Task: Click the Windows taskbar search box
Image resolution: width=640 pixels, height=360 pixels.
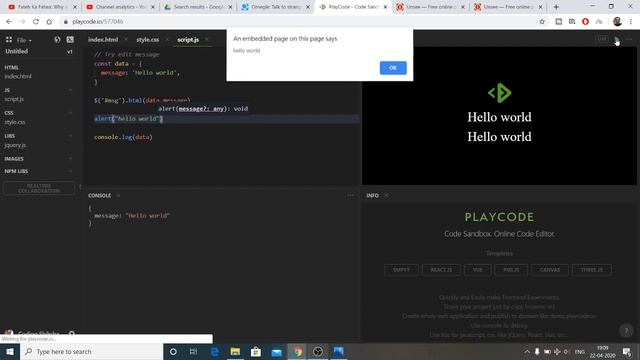Action: pyautogui.click(x=91, y=351)
